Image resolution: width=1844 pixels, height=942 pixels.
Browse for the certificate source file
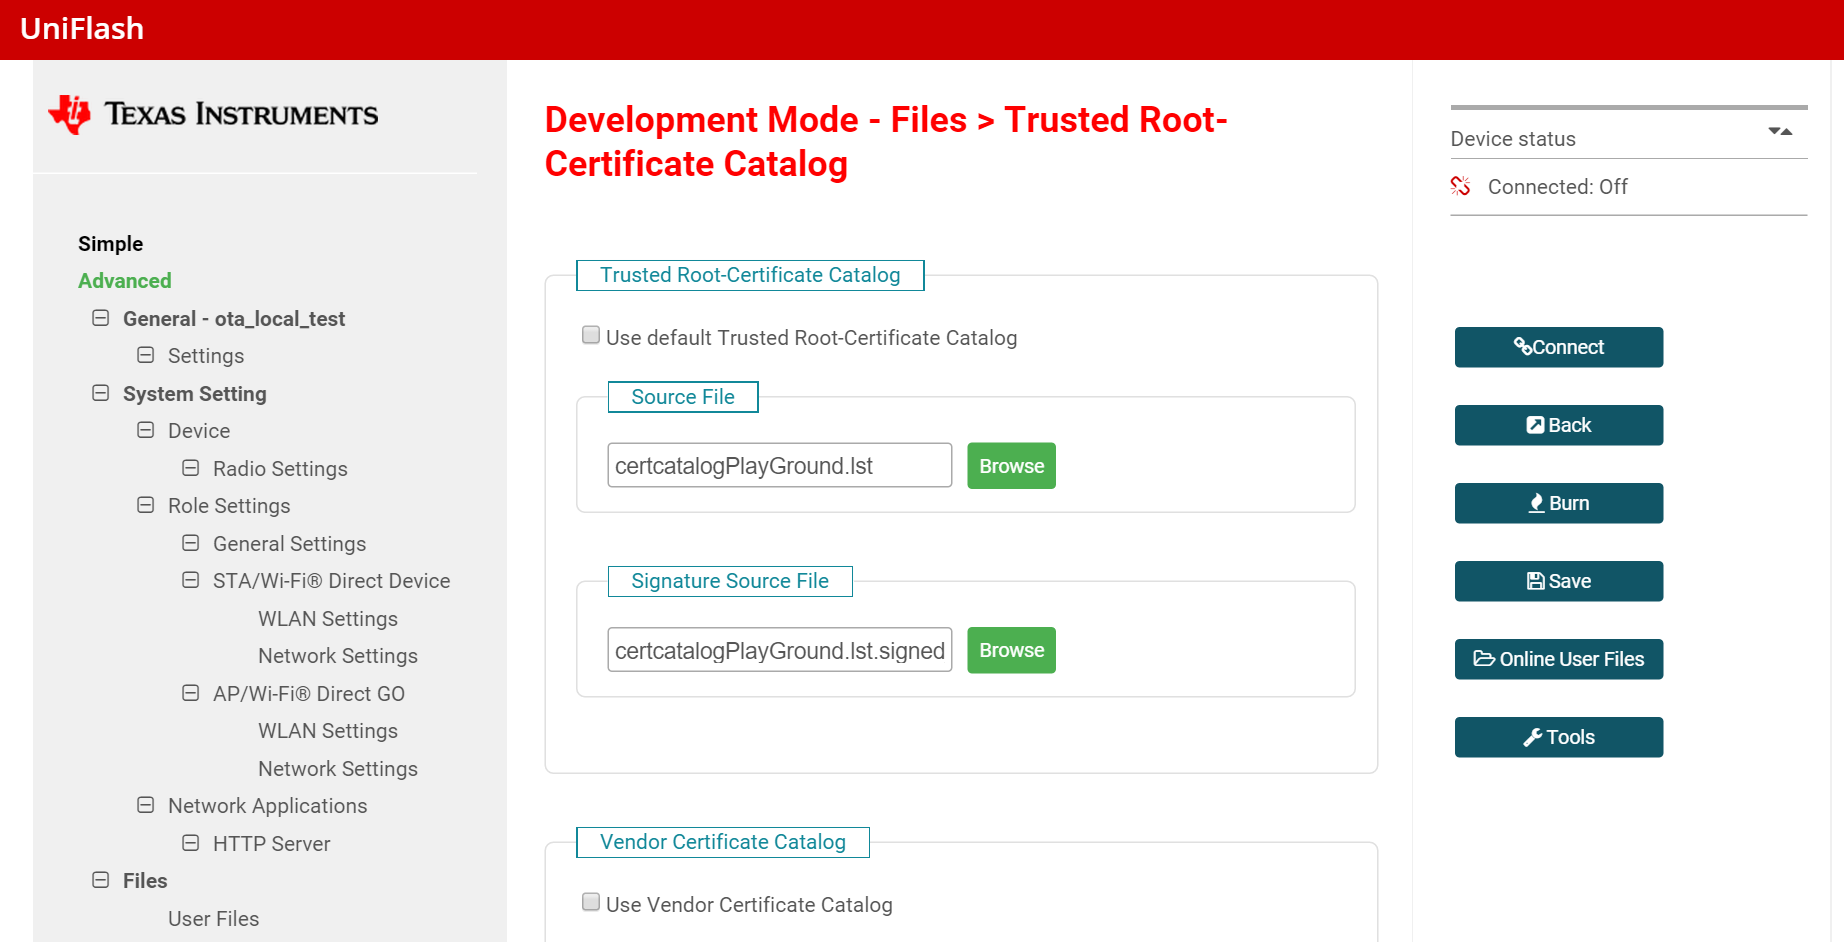coord(1011,466)
